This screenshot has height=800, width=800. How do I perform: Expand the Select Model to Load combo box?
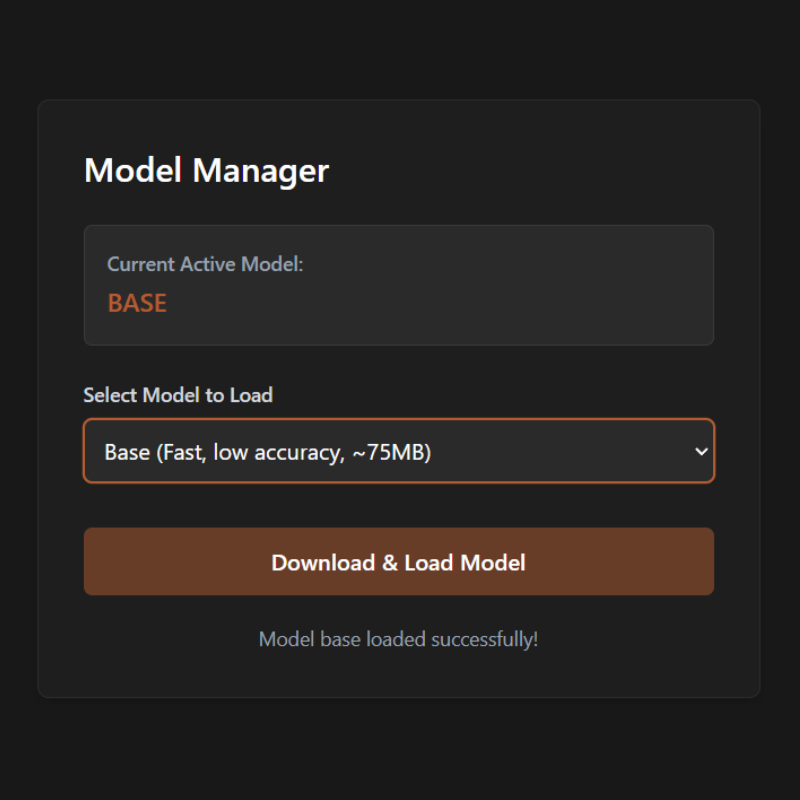[398, 451]
